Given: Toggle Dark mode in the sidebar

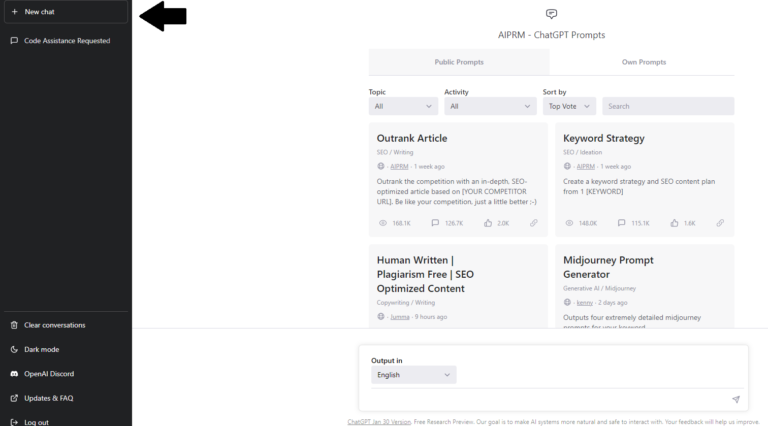Looking at the screenshot, I should click(x=40, y=349).
